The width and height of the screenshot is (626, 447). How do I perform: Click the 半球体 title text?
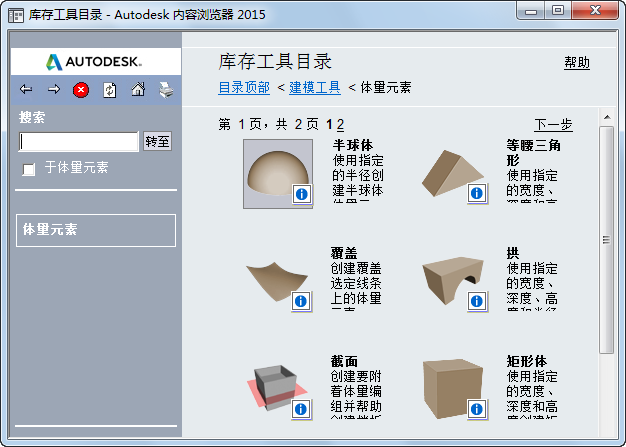(x=353, y=145)
